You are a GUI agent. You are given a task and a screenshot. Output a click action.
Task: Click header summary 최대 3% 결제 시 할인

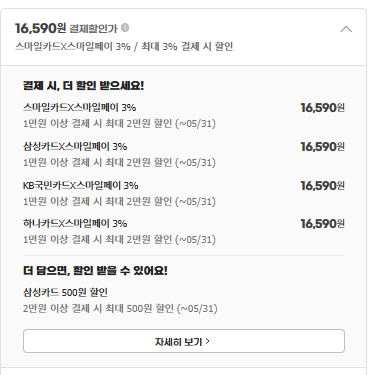187,46
